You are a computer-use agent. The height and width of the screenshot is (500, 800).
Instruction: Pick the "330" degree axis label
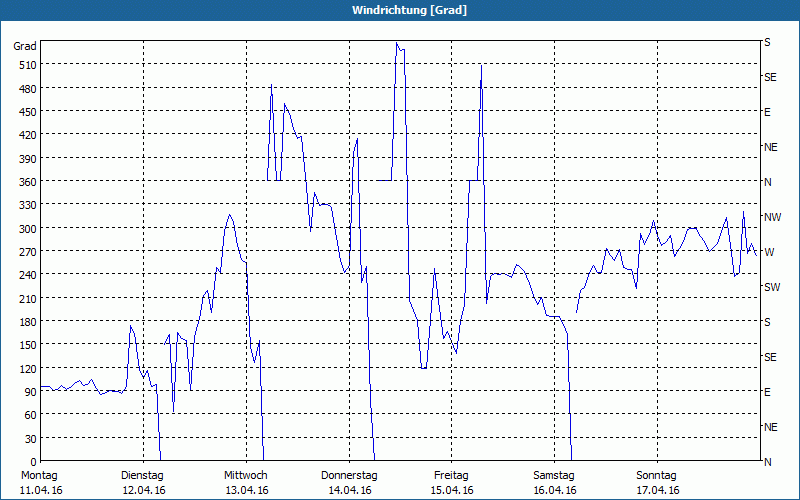click(28, 206)
